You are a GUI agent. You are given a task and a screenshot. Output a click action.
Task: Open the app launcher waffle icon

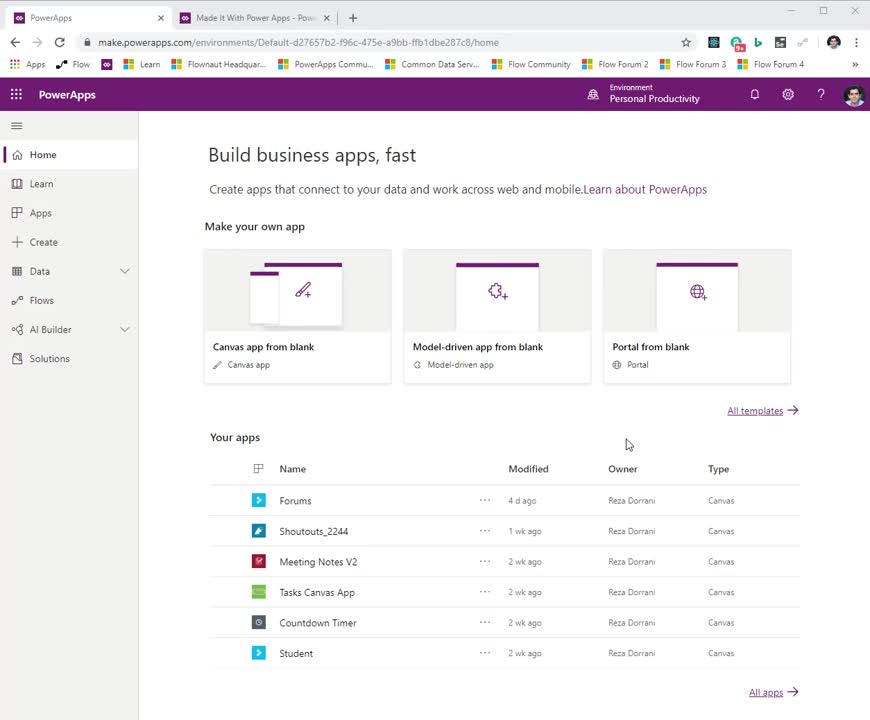(16, 94)
